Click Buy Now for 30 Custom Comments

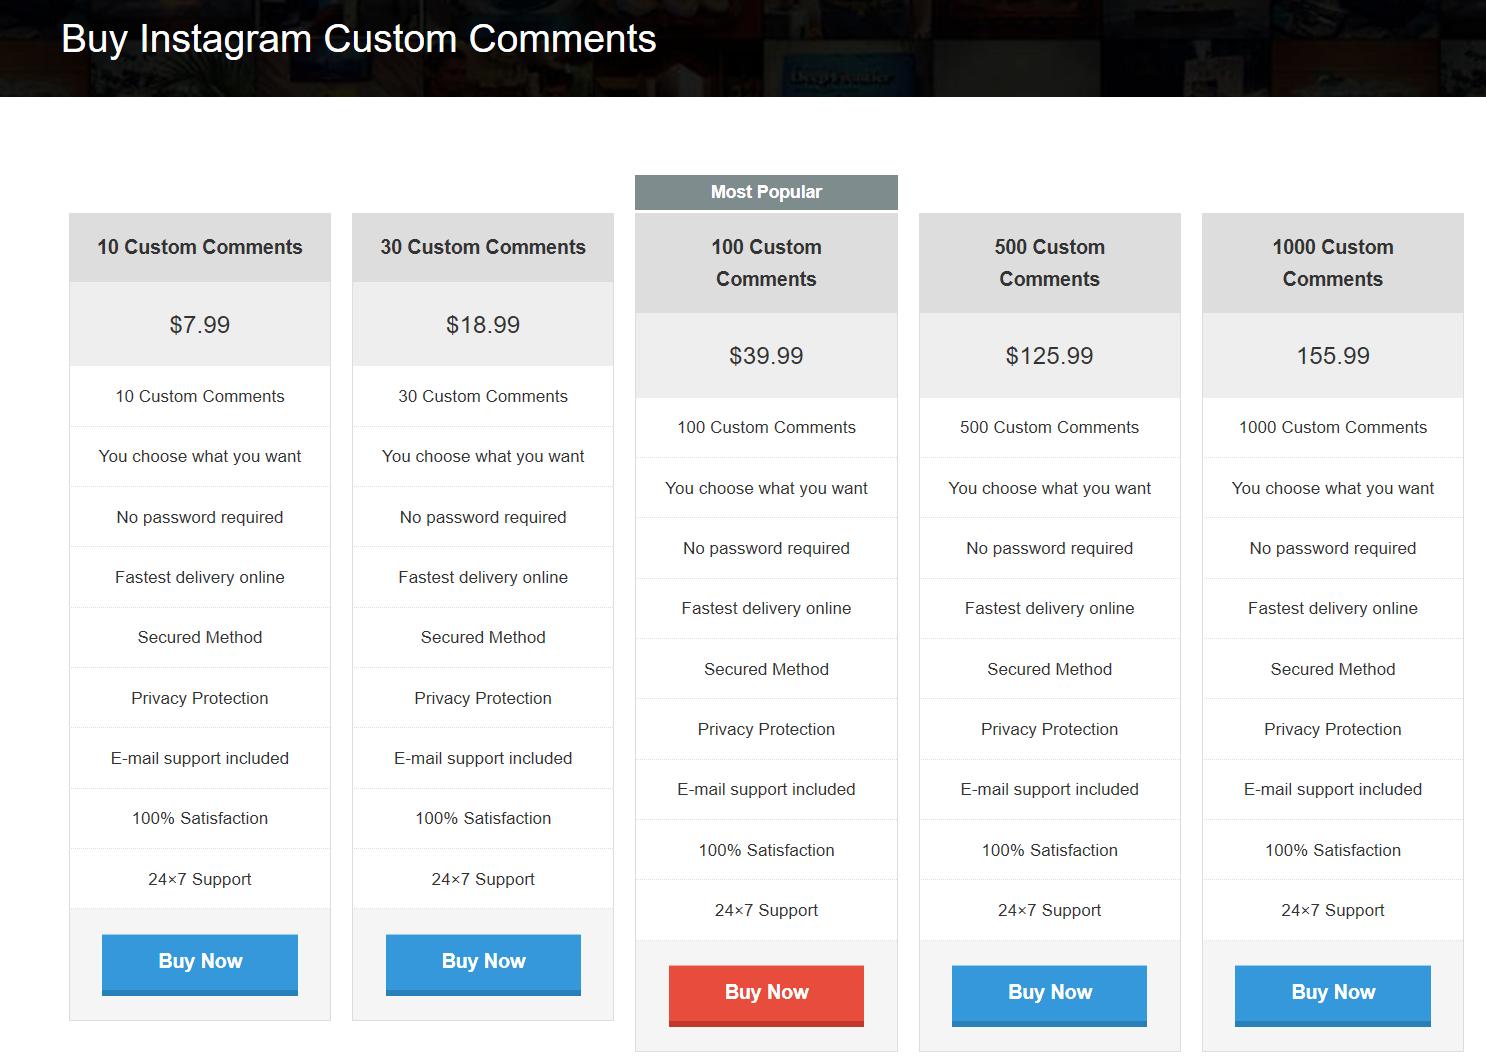[483, 964]
